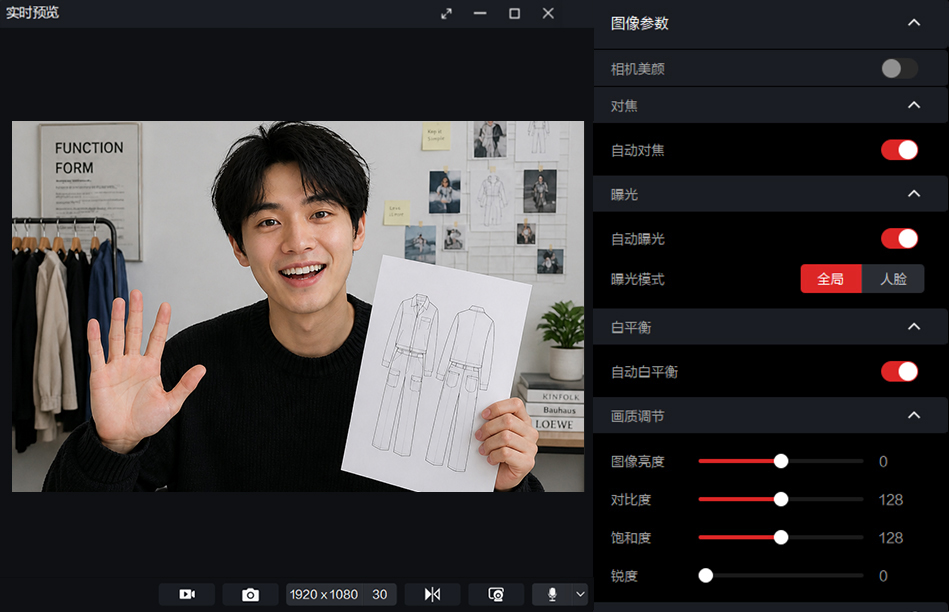
Task: Open the 1920 x 1080 resolution selector
Action: tap(324, 594)
